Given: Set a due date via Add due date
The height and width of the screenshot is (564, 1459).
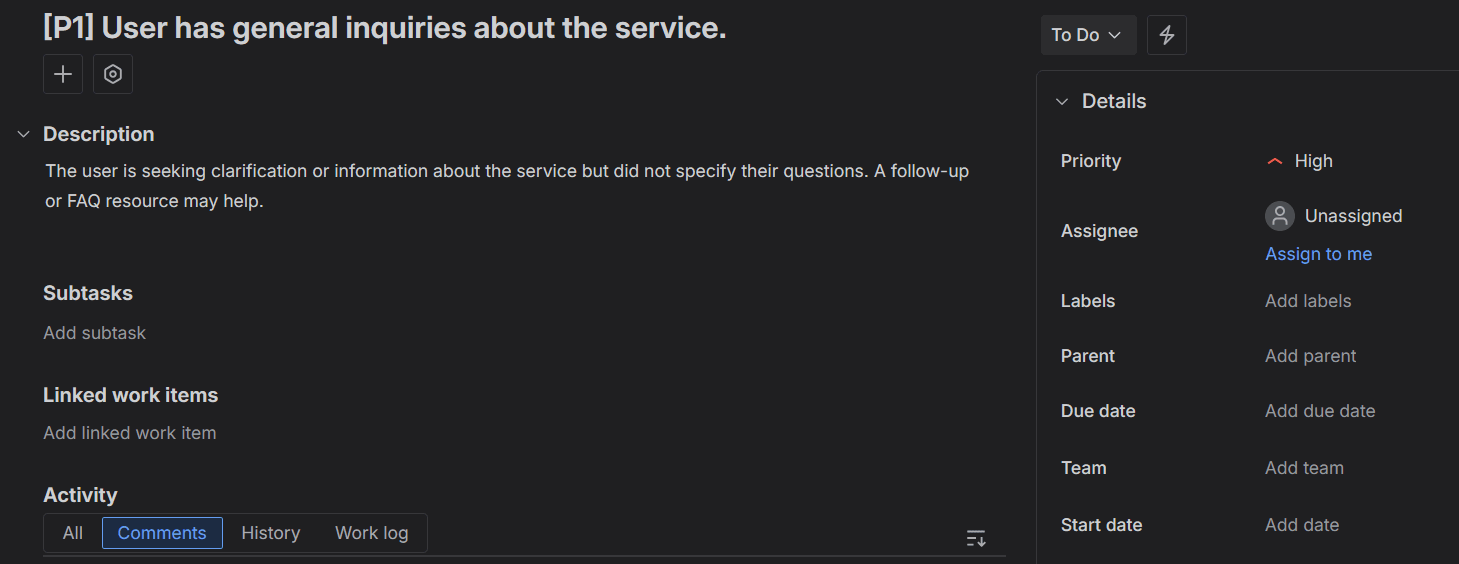Looking at the screenshot, I should click(1320, 411).
